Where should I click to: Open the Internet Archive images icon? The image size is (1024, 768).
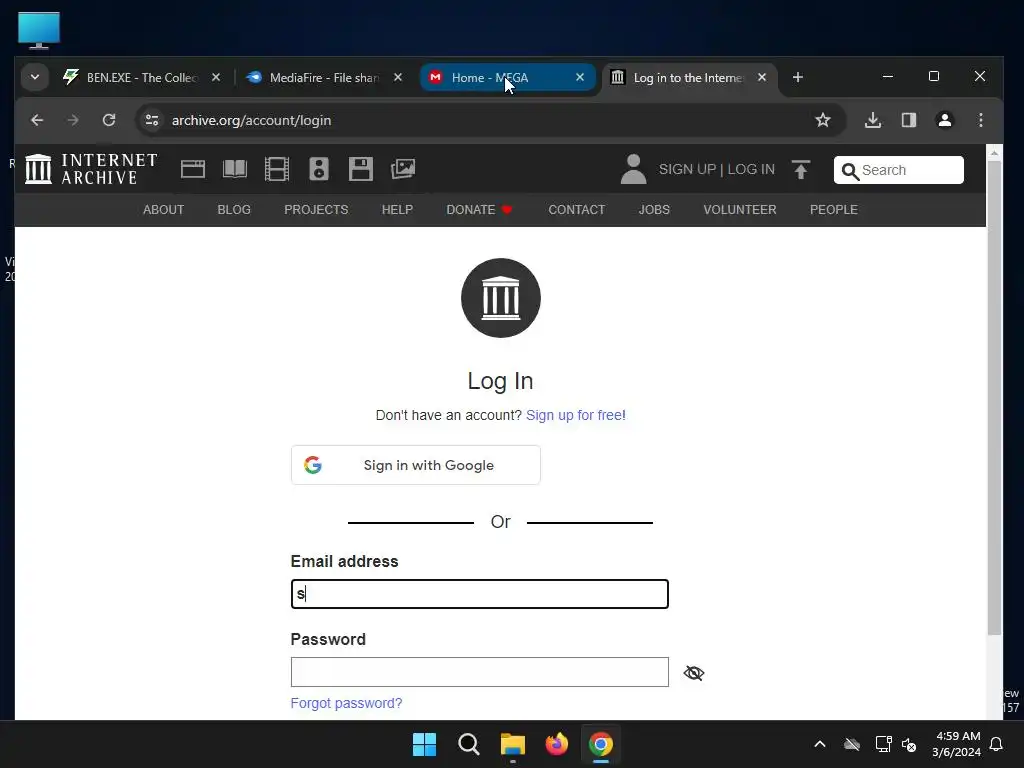pos(403,169)
